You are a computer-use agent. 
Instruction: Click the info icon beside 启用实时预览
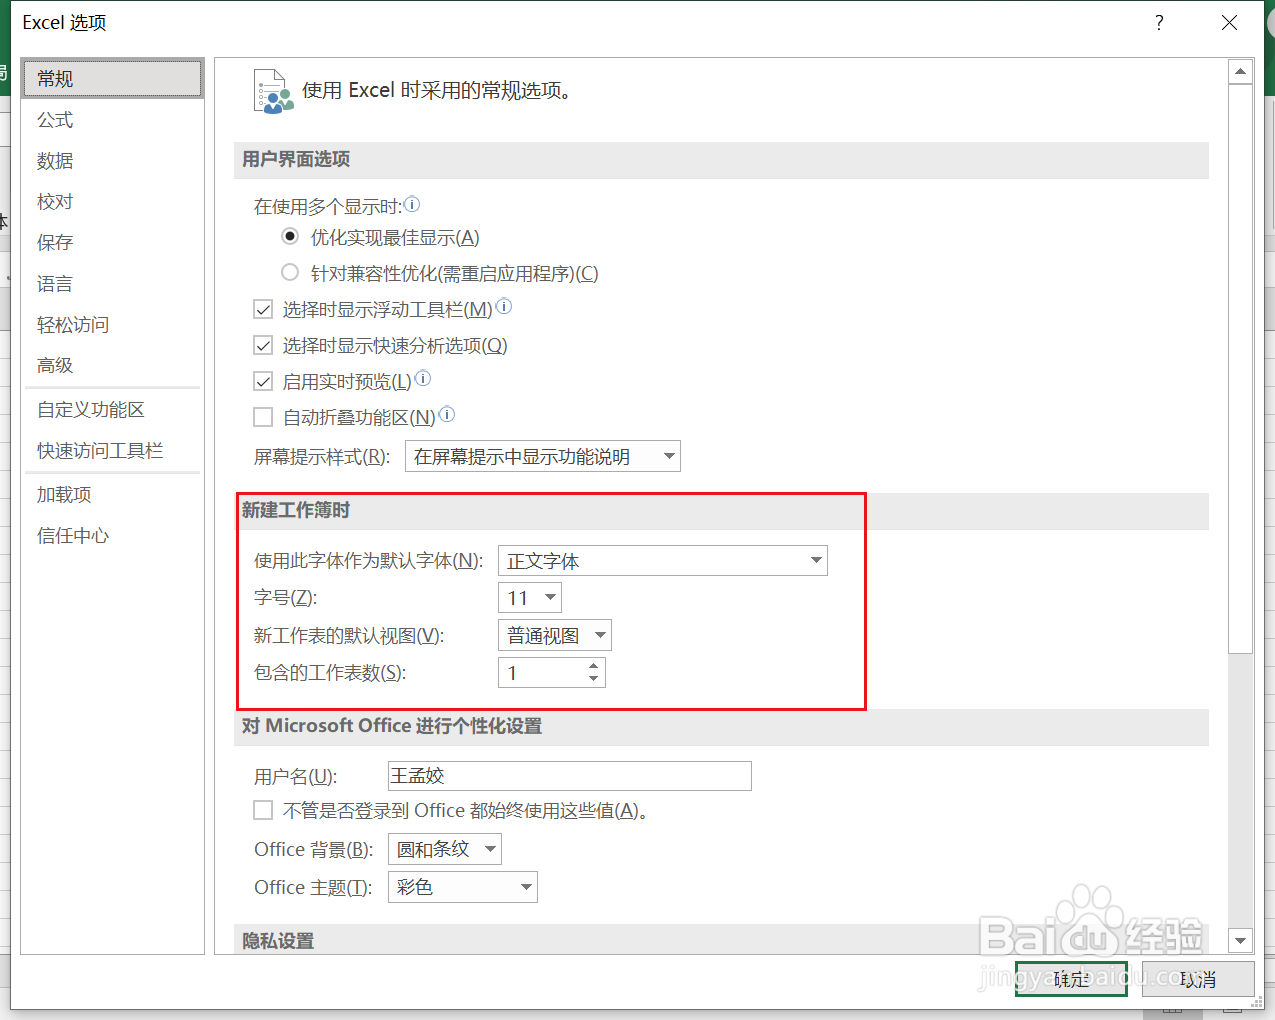pos(421,378)
